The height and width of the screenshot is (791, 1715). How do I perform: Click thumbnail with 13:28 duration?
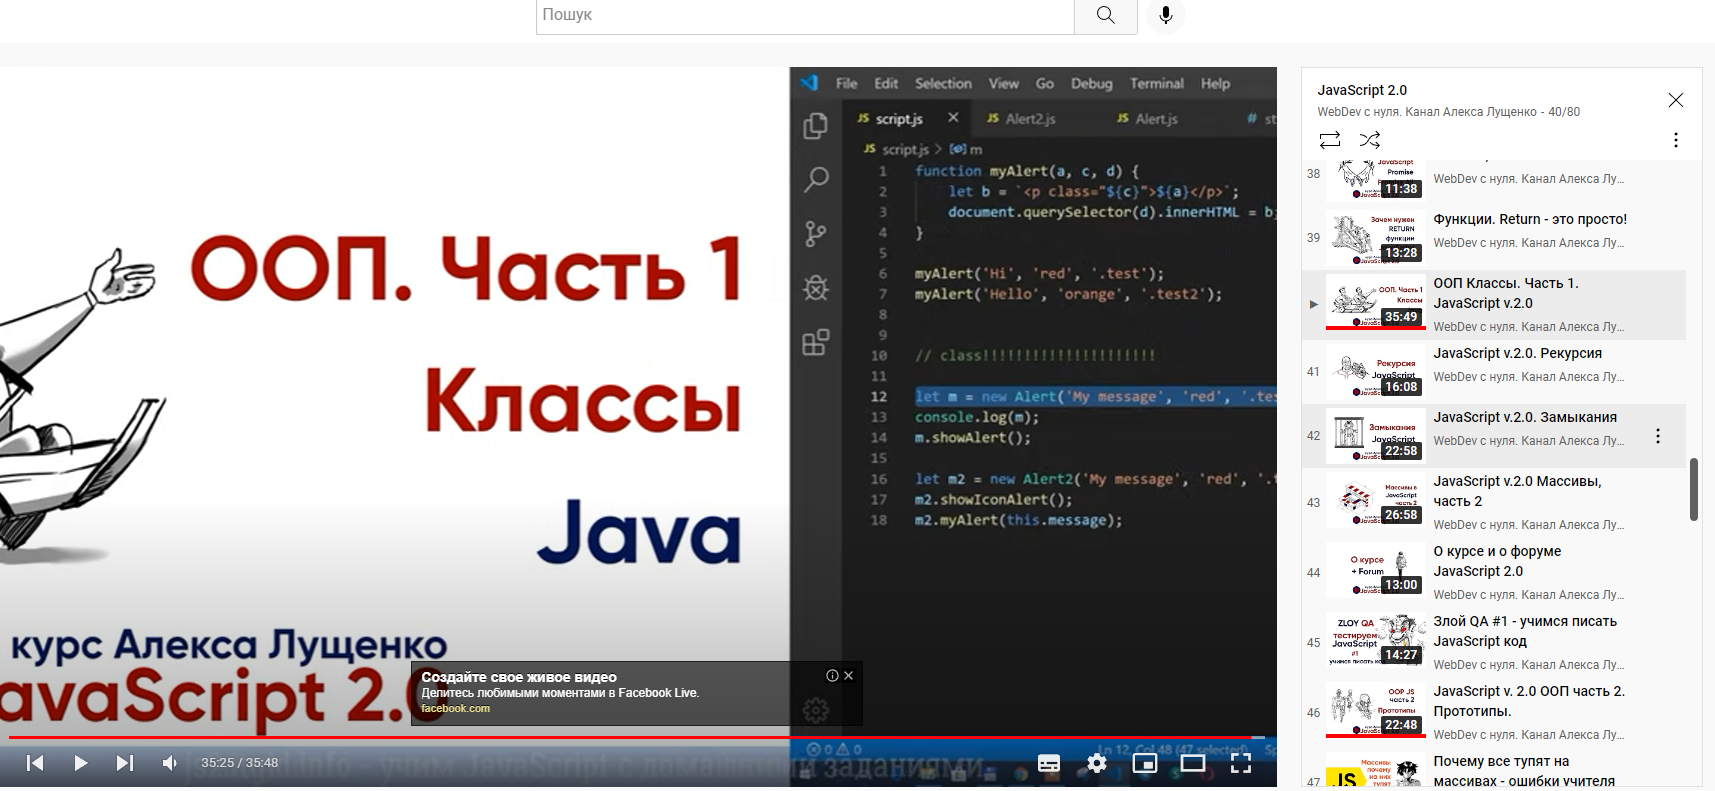(x=1376, y=237)
